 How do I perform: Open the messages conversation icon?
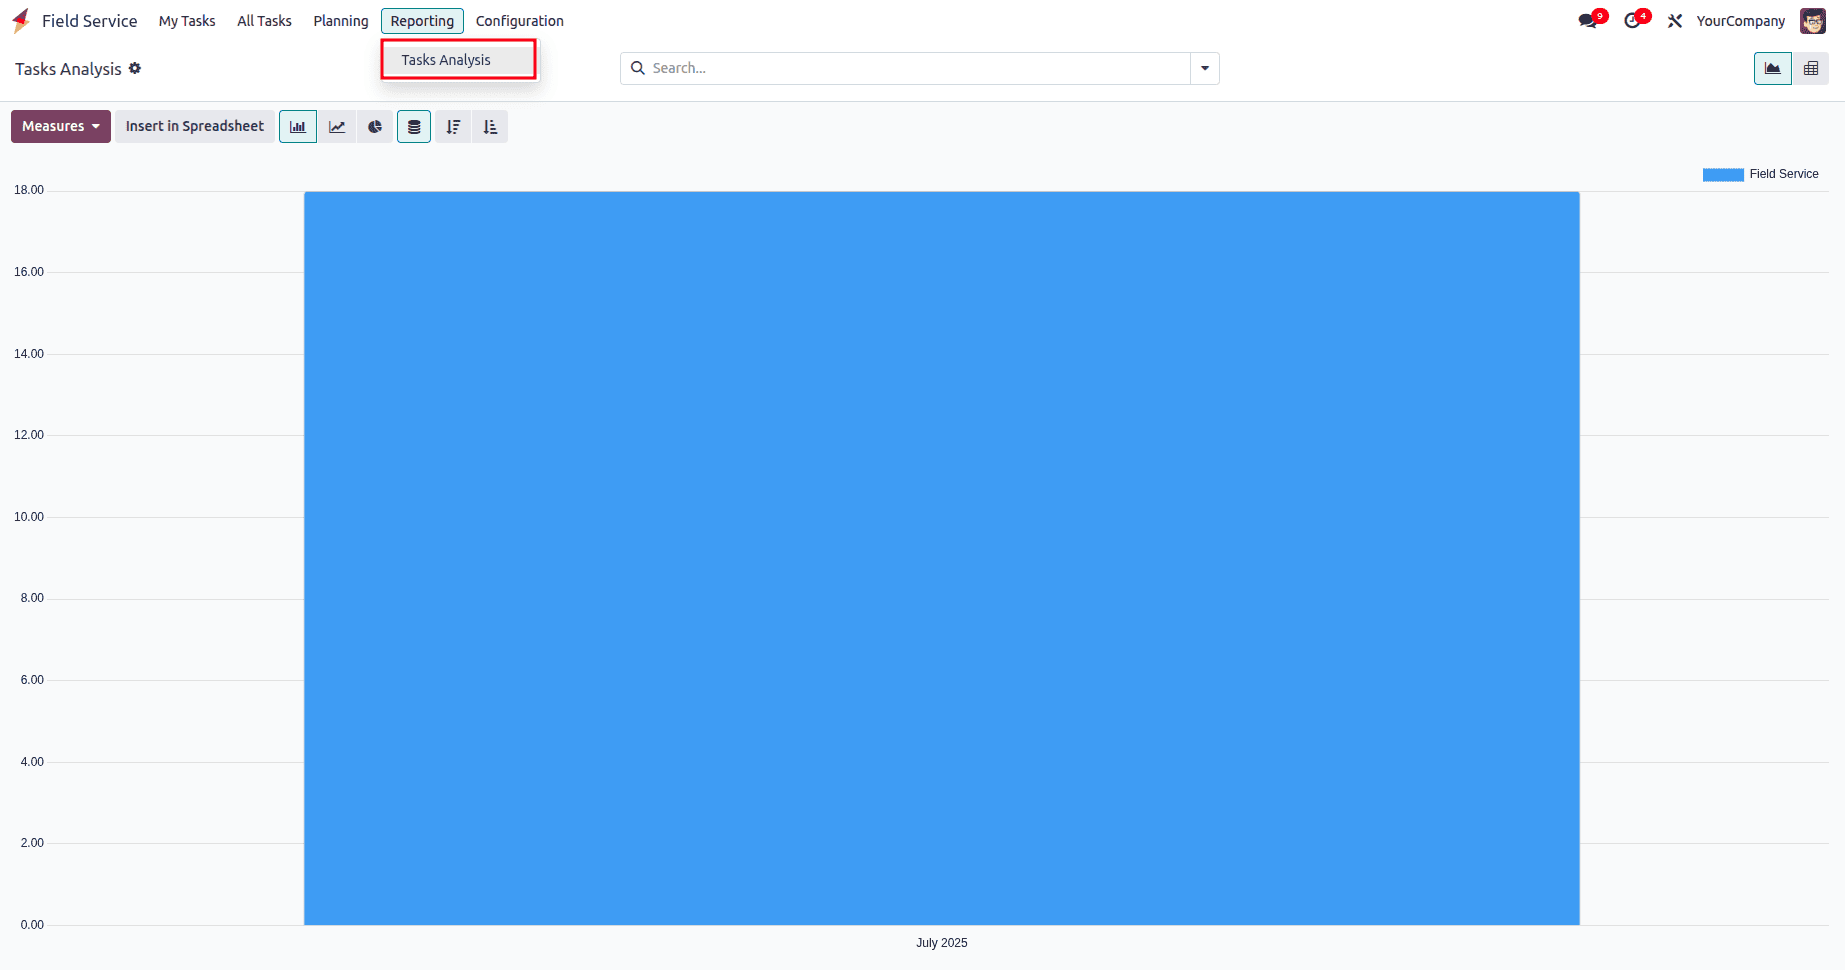(1588, 21)
